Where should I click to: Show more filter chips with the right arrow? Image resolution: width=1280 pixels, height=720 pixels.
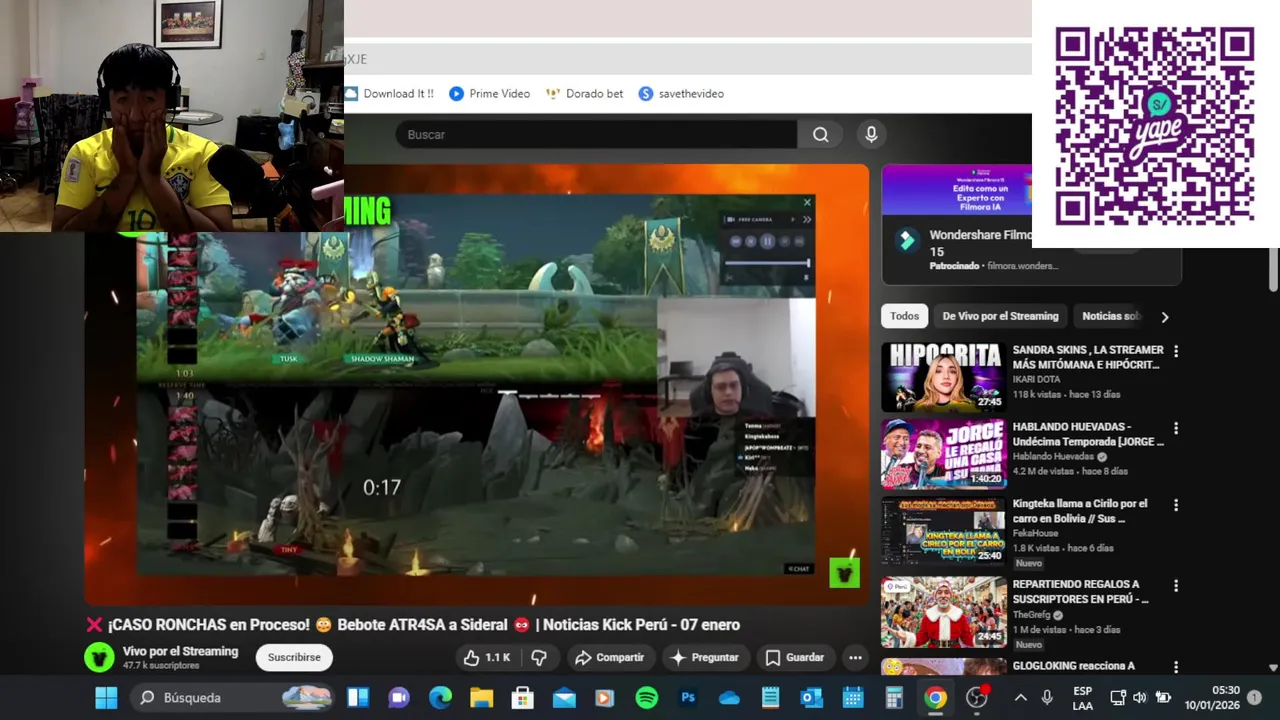point(1164,317)
